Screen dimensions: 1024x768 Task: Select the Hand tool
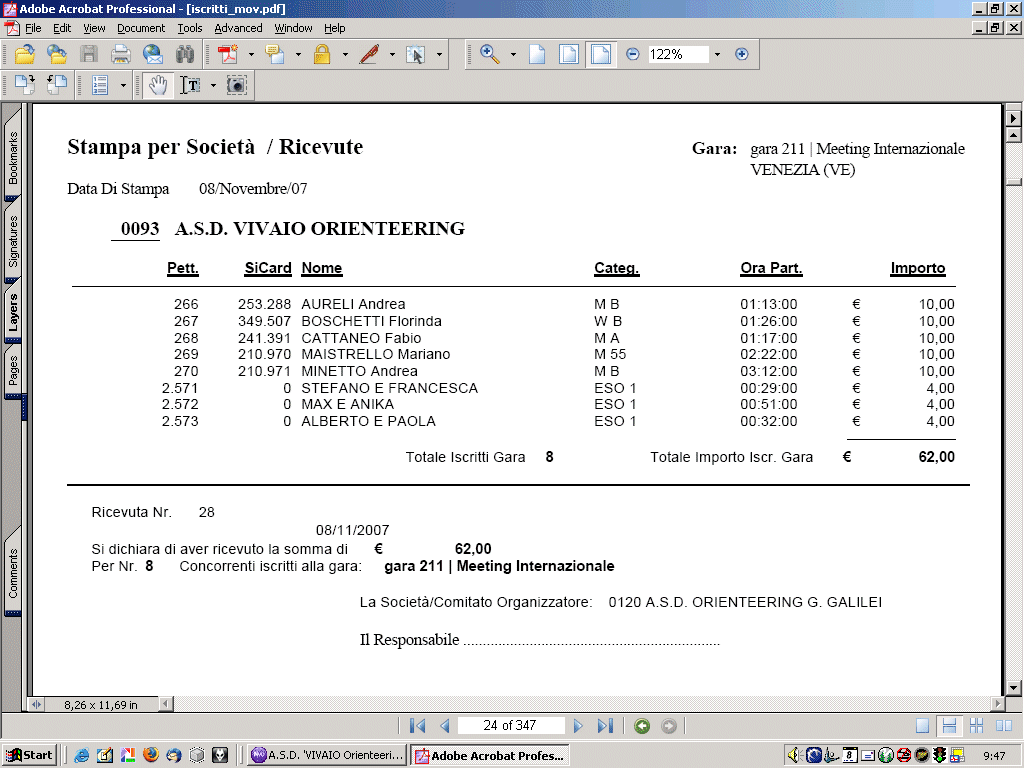[x=157, y=85]
